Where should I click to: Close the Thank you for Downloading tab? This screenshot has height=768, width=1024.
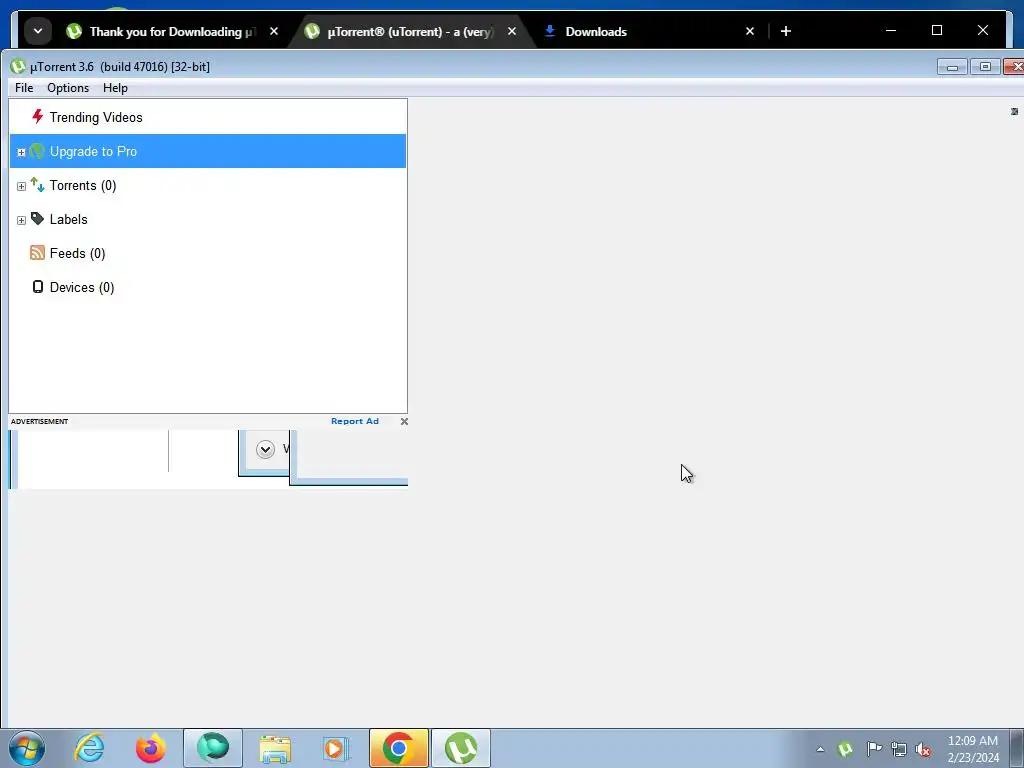(x=274, y=31)
